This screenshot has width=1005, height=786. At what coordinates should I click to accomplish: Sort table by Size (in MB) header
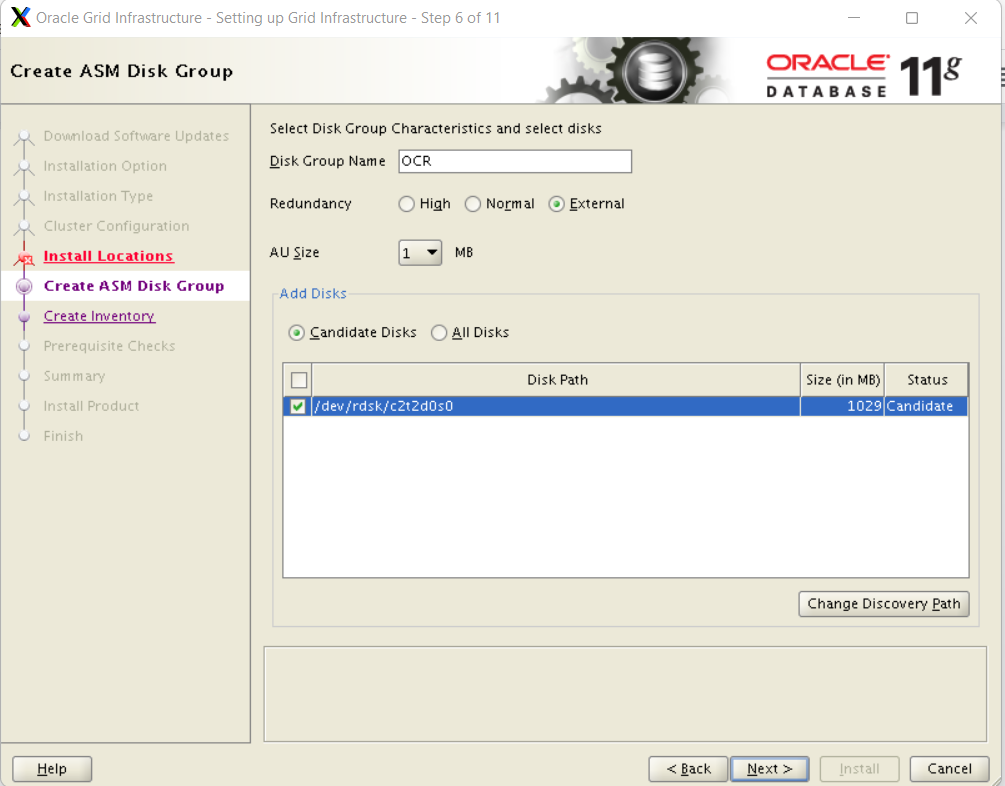tap(842, 380)
